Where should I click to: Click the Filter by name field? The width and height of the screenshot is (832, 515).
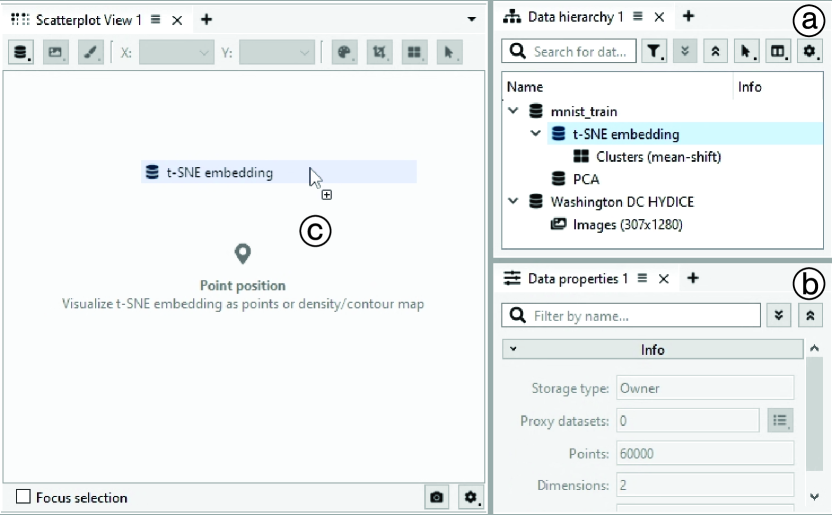[631, 316]
